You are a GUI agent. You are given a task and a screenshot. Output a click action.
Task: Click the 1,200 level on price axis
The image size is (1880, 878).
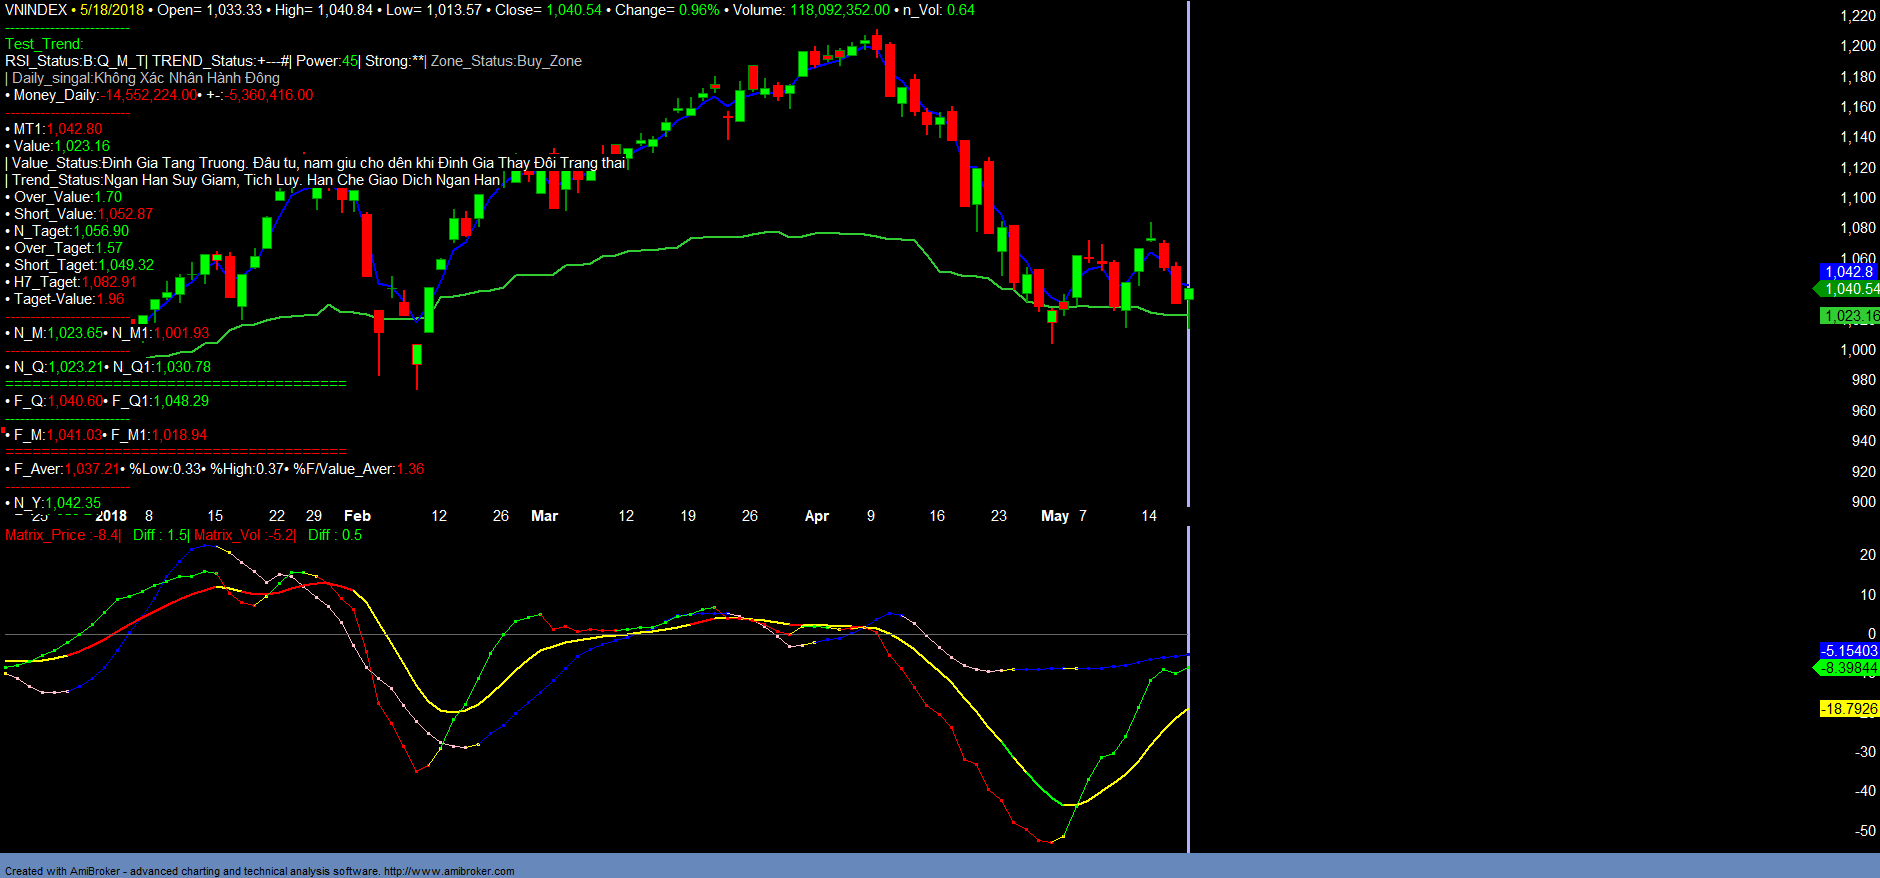[x=1858, y=46]
